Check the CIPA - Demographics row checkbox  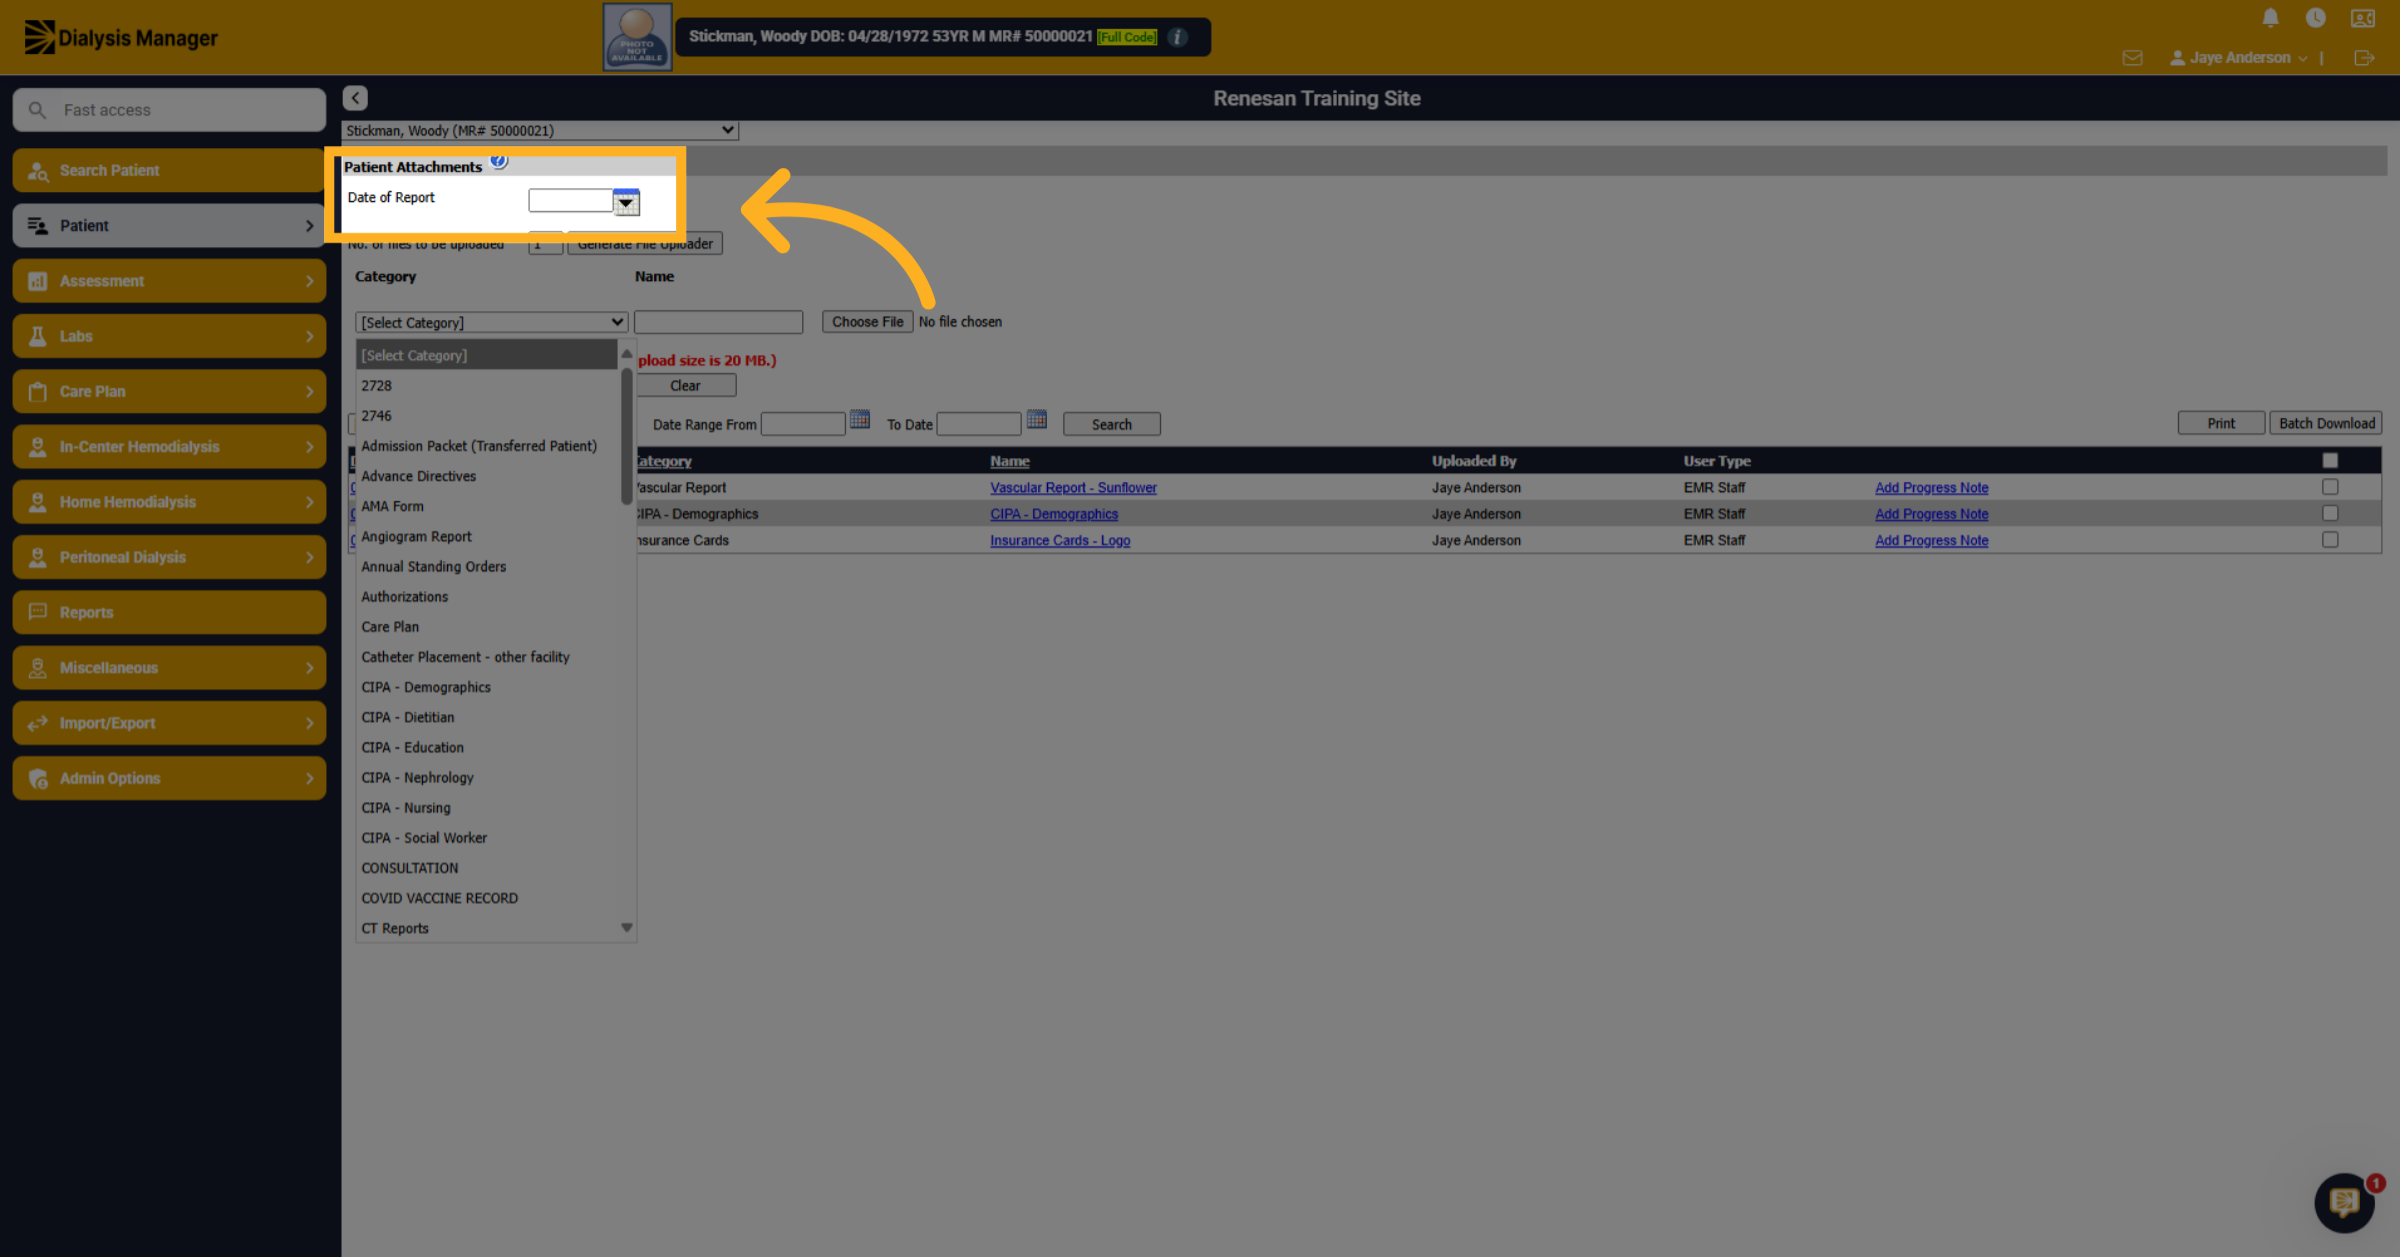[2330, 513]
